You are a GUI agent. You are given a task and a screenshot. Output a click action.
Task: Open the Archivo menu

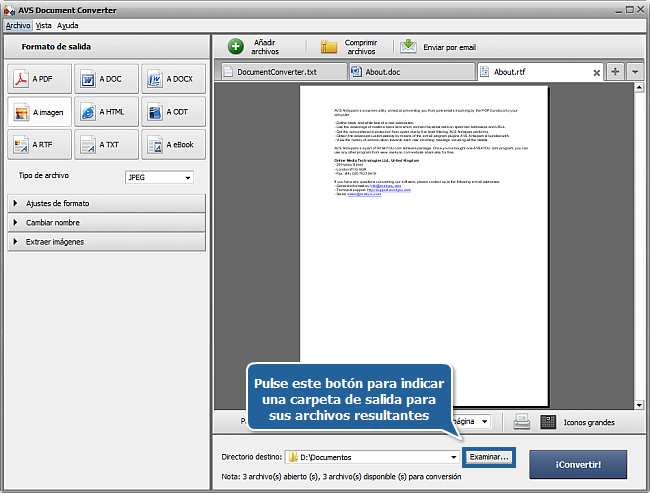click(x=18, y=26)
